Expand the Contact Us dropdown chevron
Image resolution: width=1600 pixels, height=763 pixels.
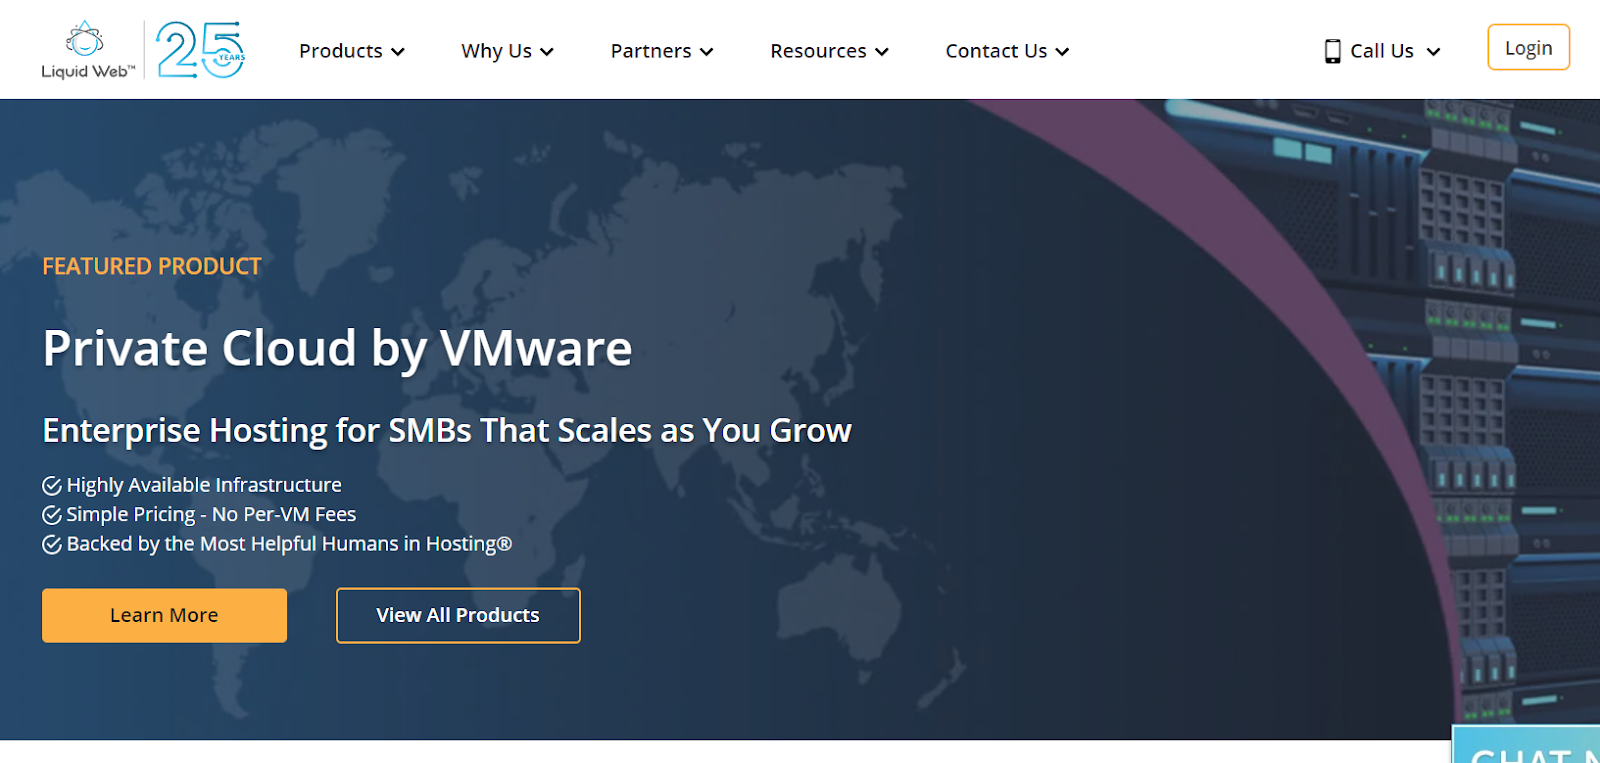(x=1062, y=52)
